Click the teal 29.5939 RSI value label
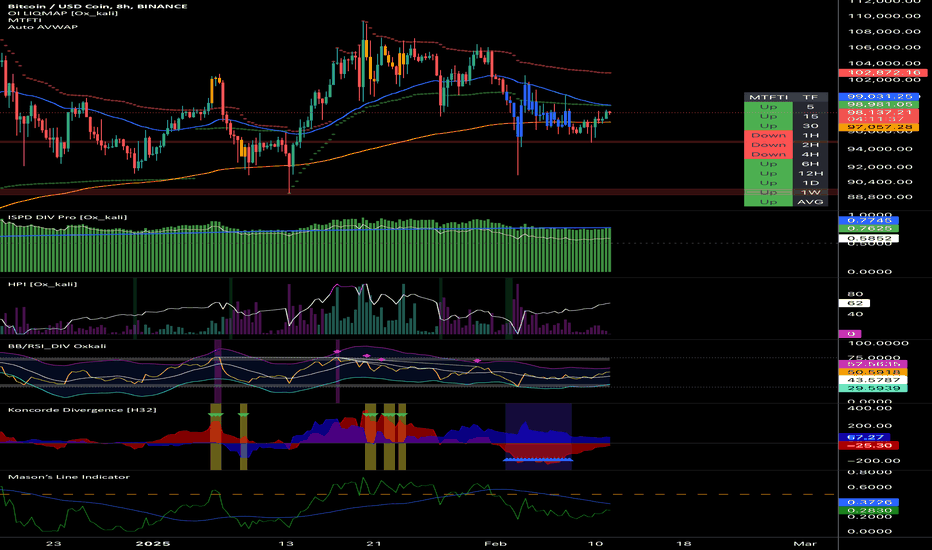This screenshot has height=550, width=932. point(873,388)
